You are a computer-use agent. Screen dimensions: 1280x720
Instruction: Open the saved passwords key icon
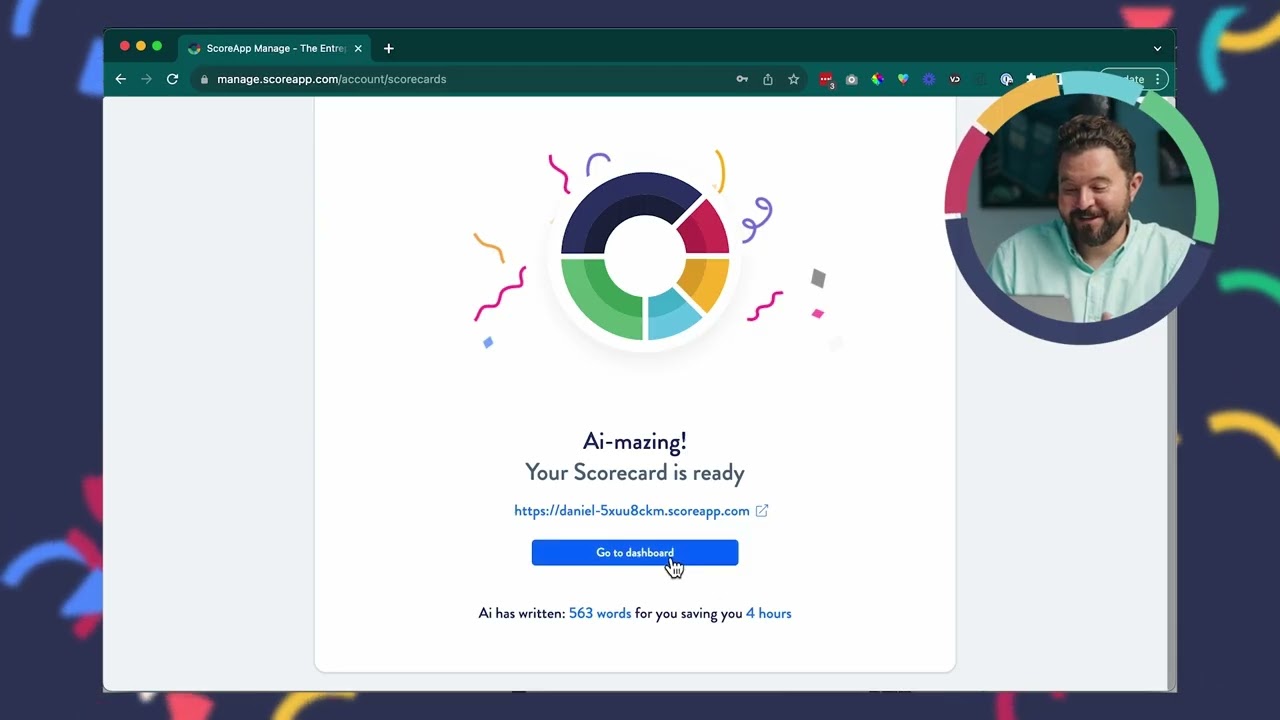742,79
